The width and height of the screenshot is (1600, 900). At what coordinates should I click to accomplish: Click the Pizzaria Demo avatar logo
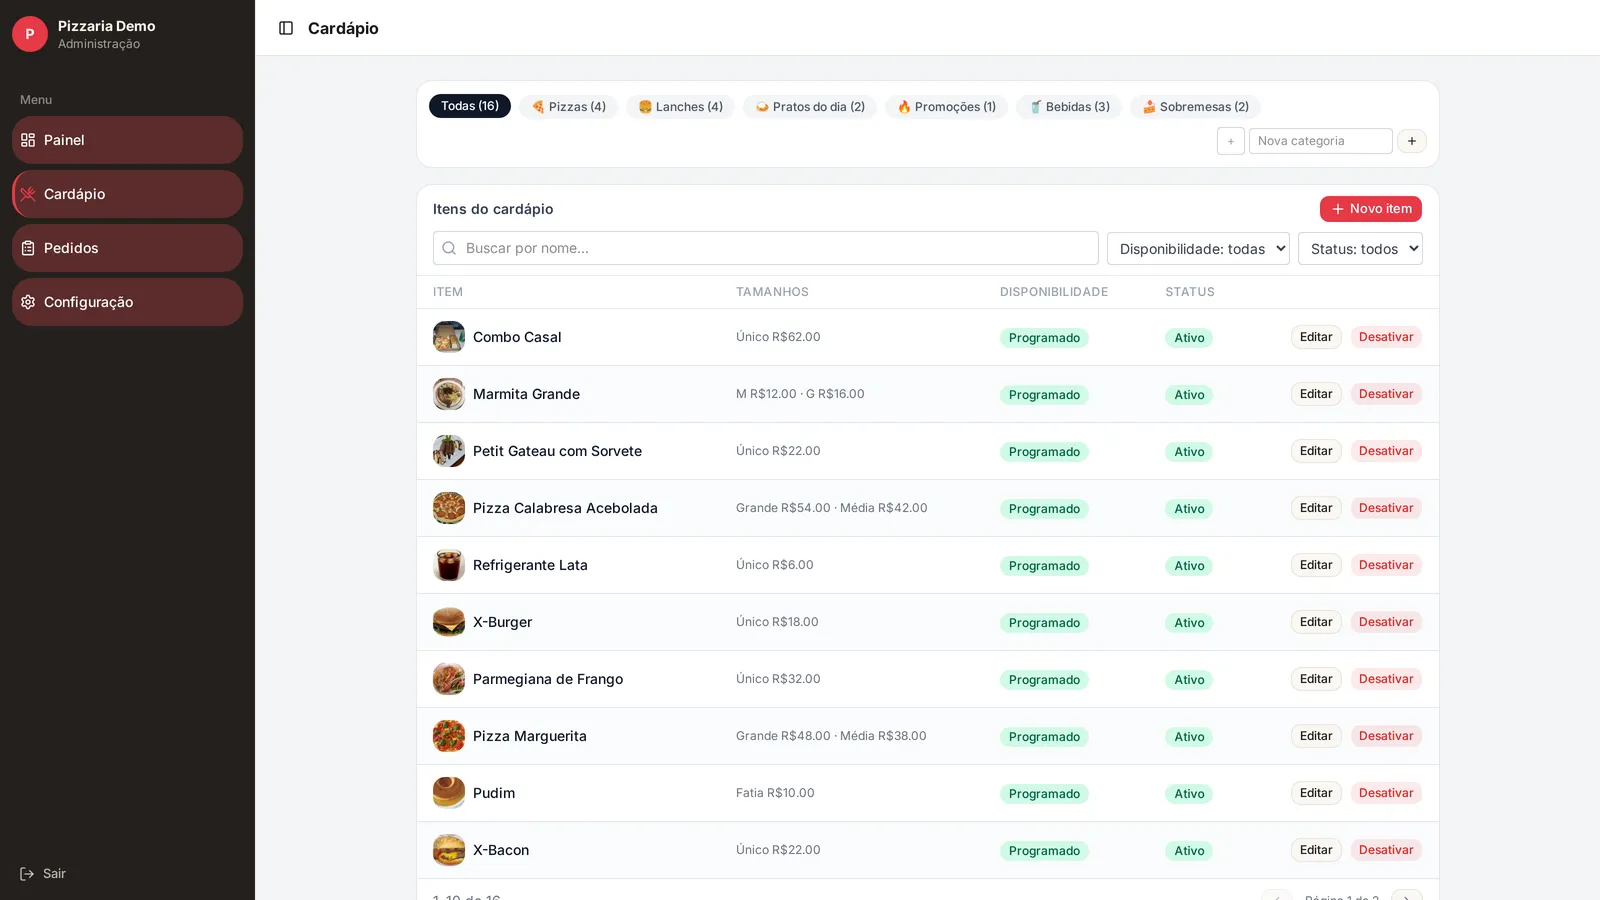(x=30, y=34)
